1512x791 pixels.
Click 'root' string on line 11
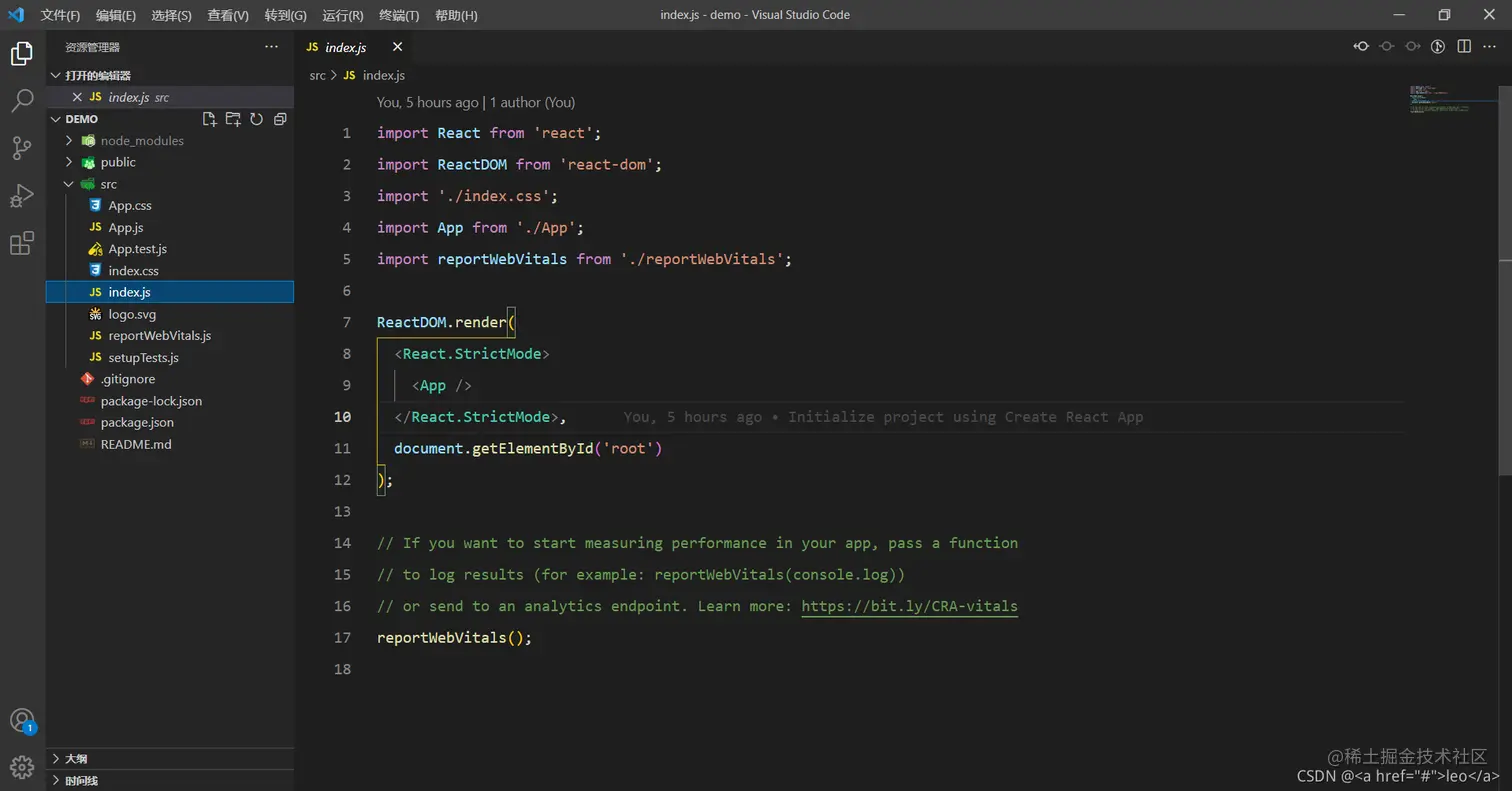point(628,448)
